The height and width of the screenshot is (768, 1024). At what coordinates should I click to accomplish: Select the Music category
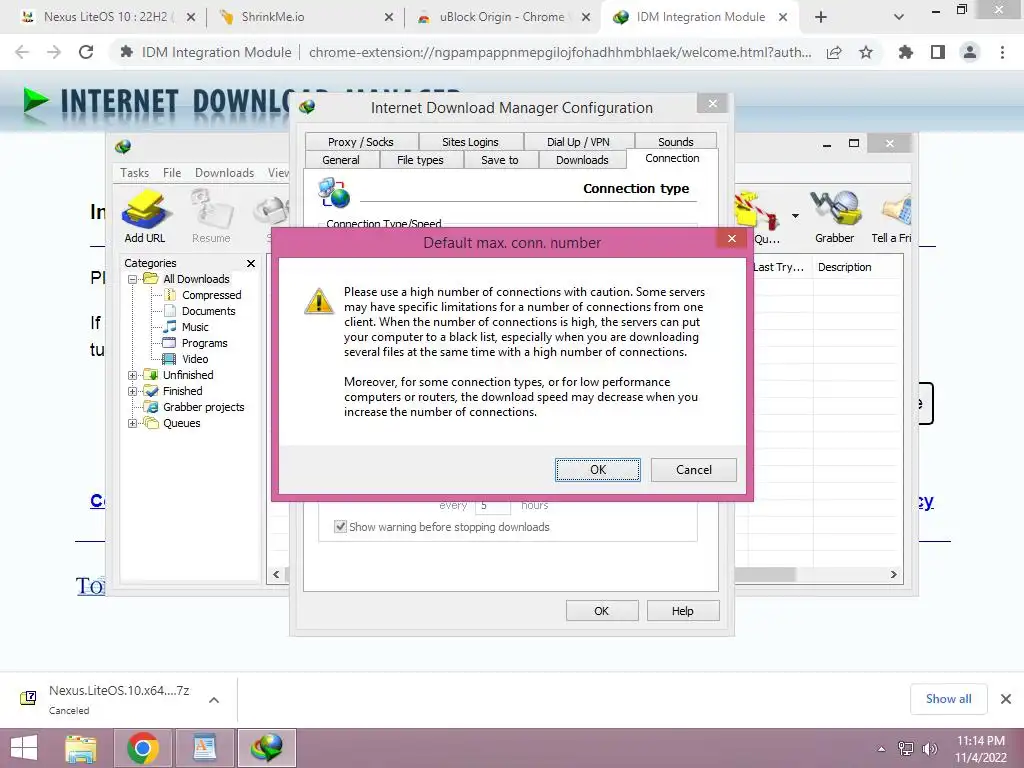click(195, 327)
